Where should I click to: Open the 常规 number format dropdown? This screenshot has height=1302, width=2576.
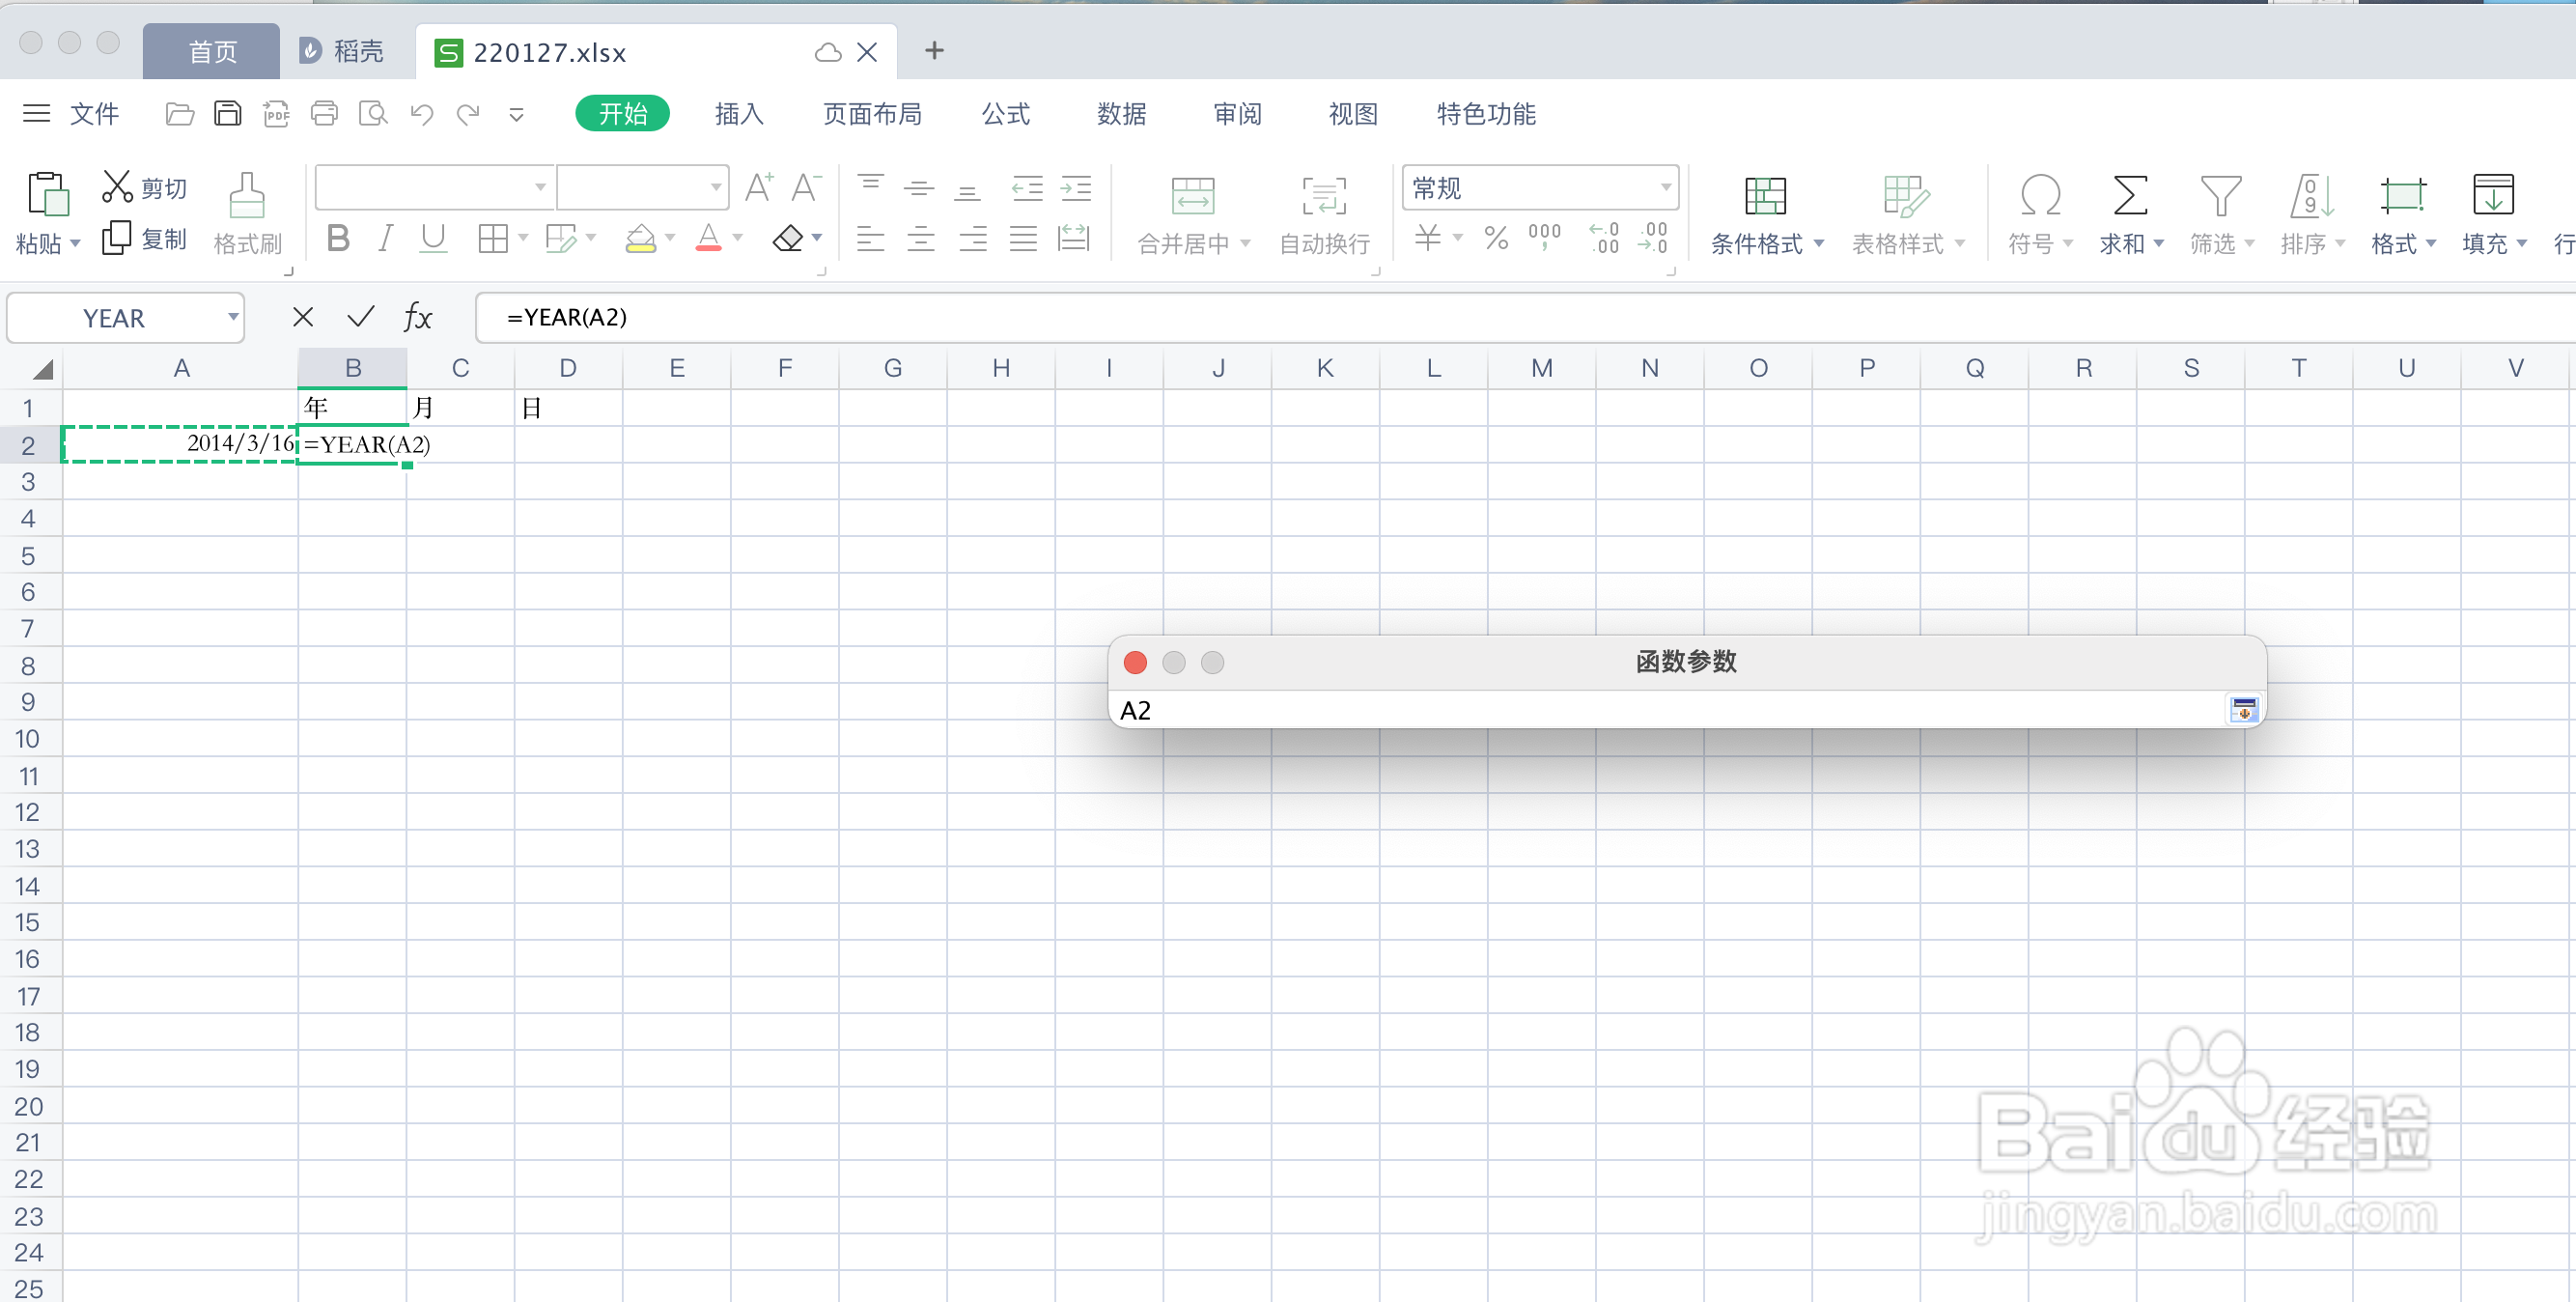click(1663, 187)
